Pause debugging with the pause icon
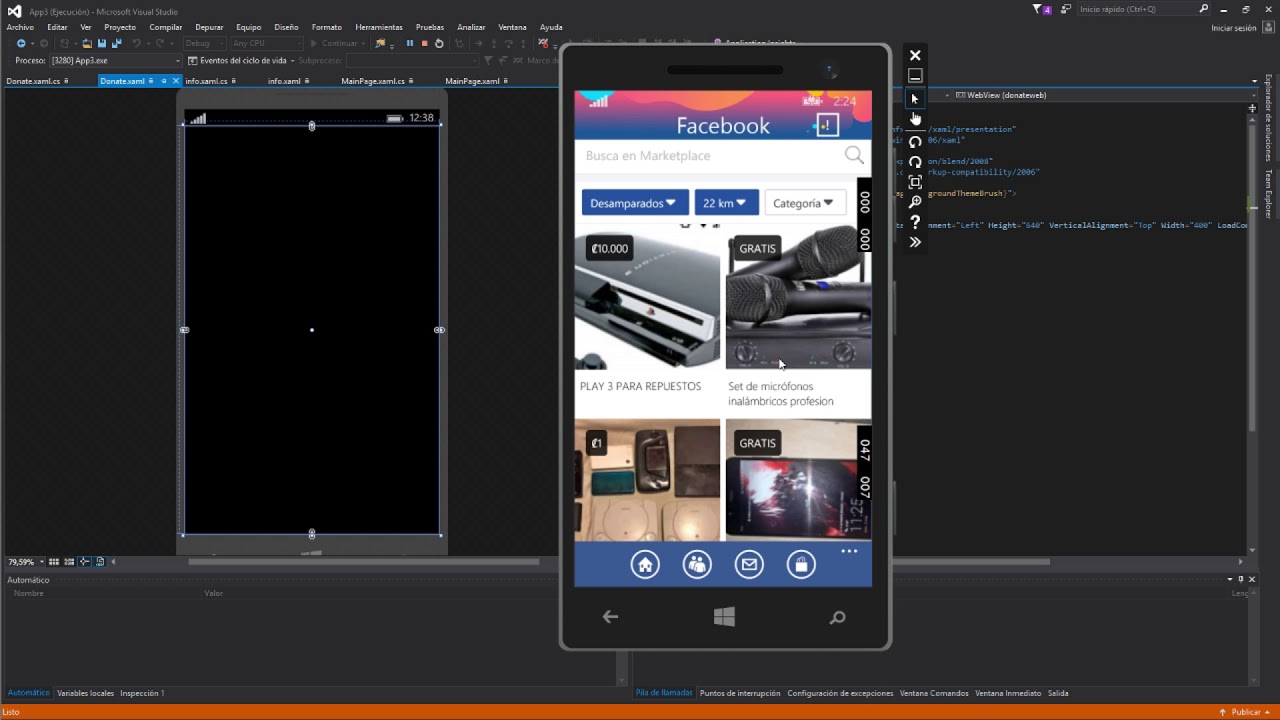 409,43
